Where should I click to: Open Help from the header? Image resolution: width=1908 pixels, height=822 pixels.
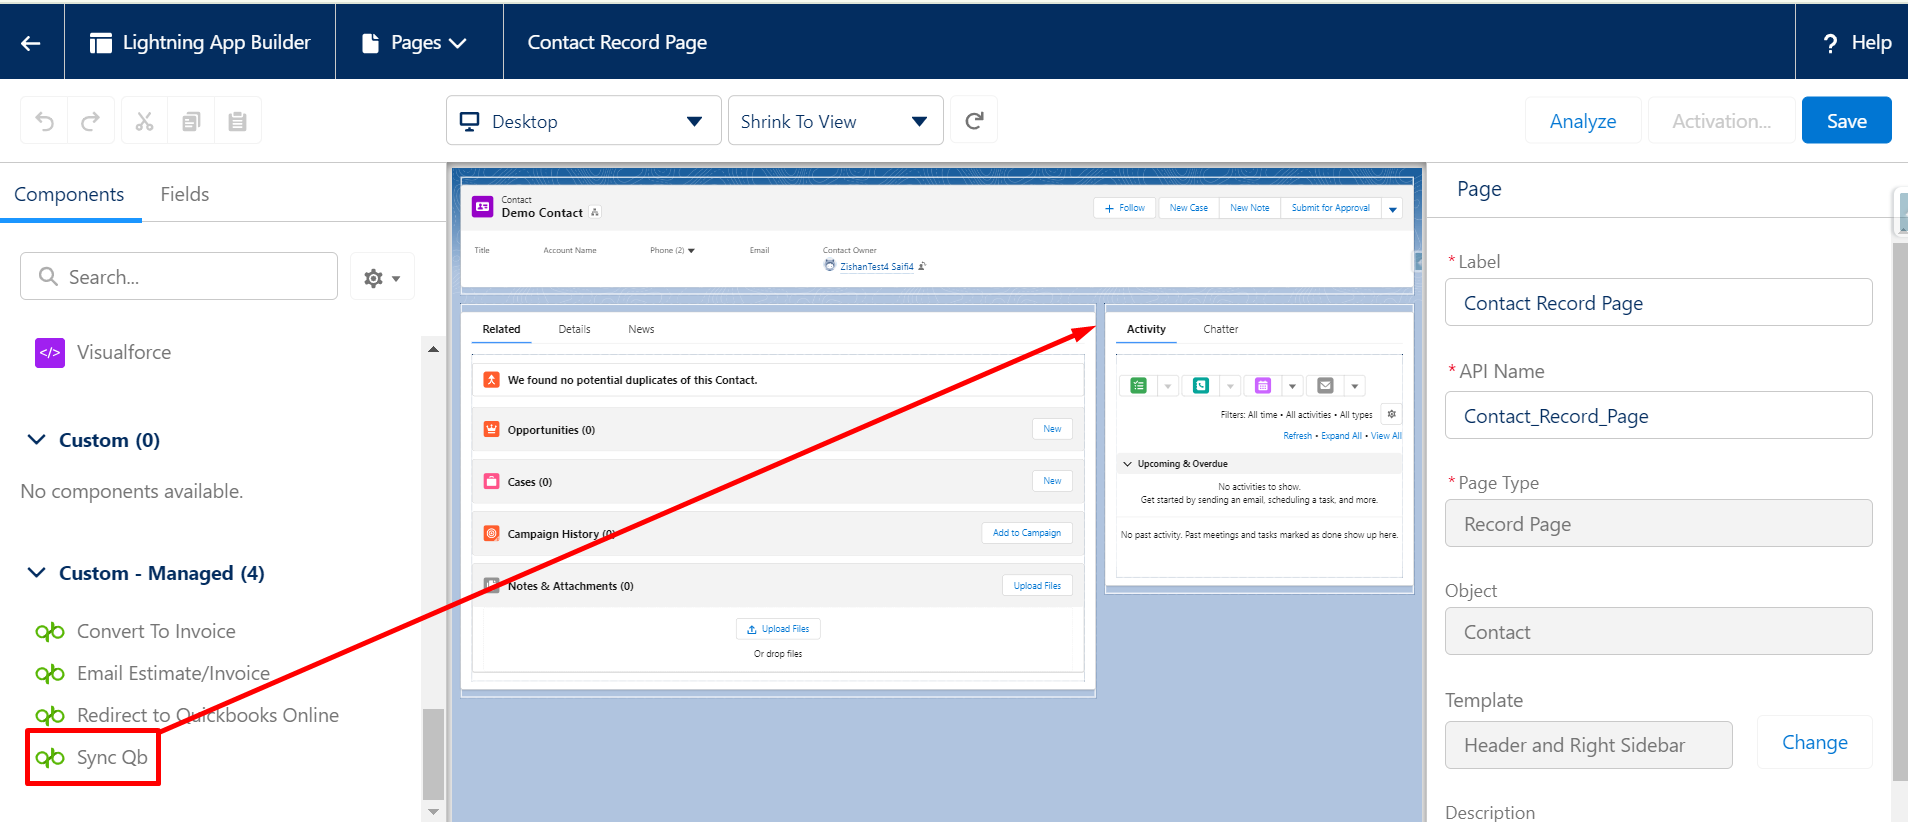[1857, 42]
